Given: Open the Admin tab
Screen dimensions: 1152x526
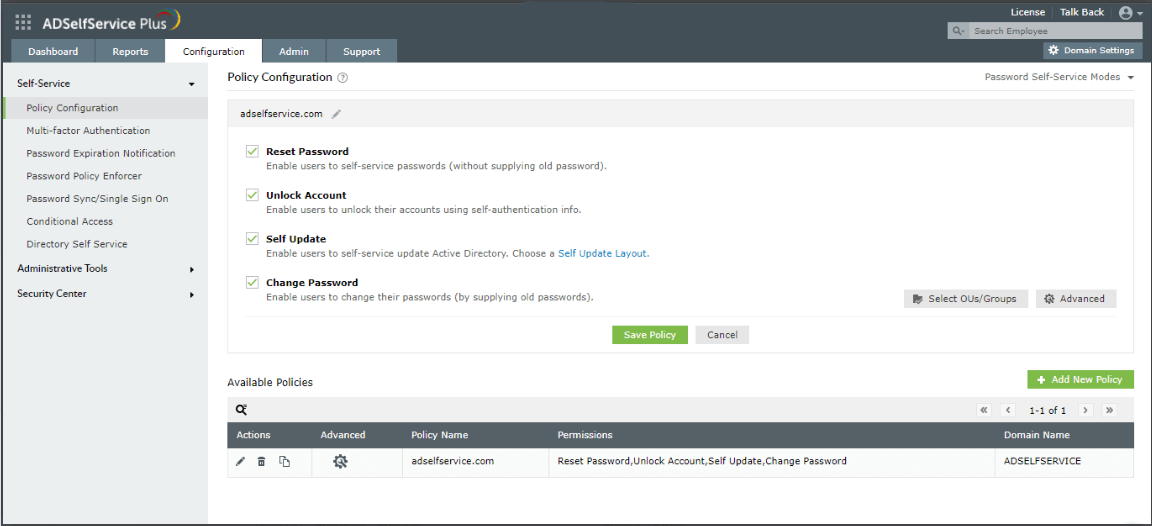Looking at the screenshot, I should [294, 52].
